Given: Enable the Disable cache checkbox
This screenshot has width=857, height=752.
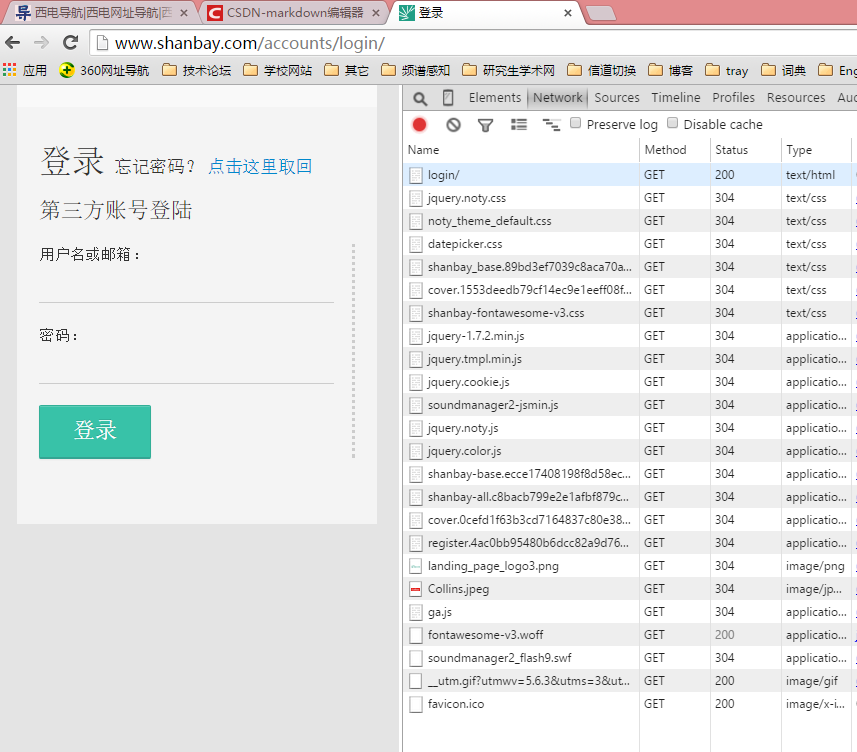Looking at the screenshot, I should pyautogui.click(x=673, y=124).
